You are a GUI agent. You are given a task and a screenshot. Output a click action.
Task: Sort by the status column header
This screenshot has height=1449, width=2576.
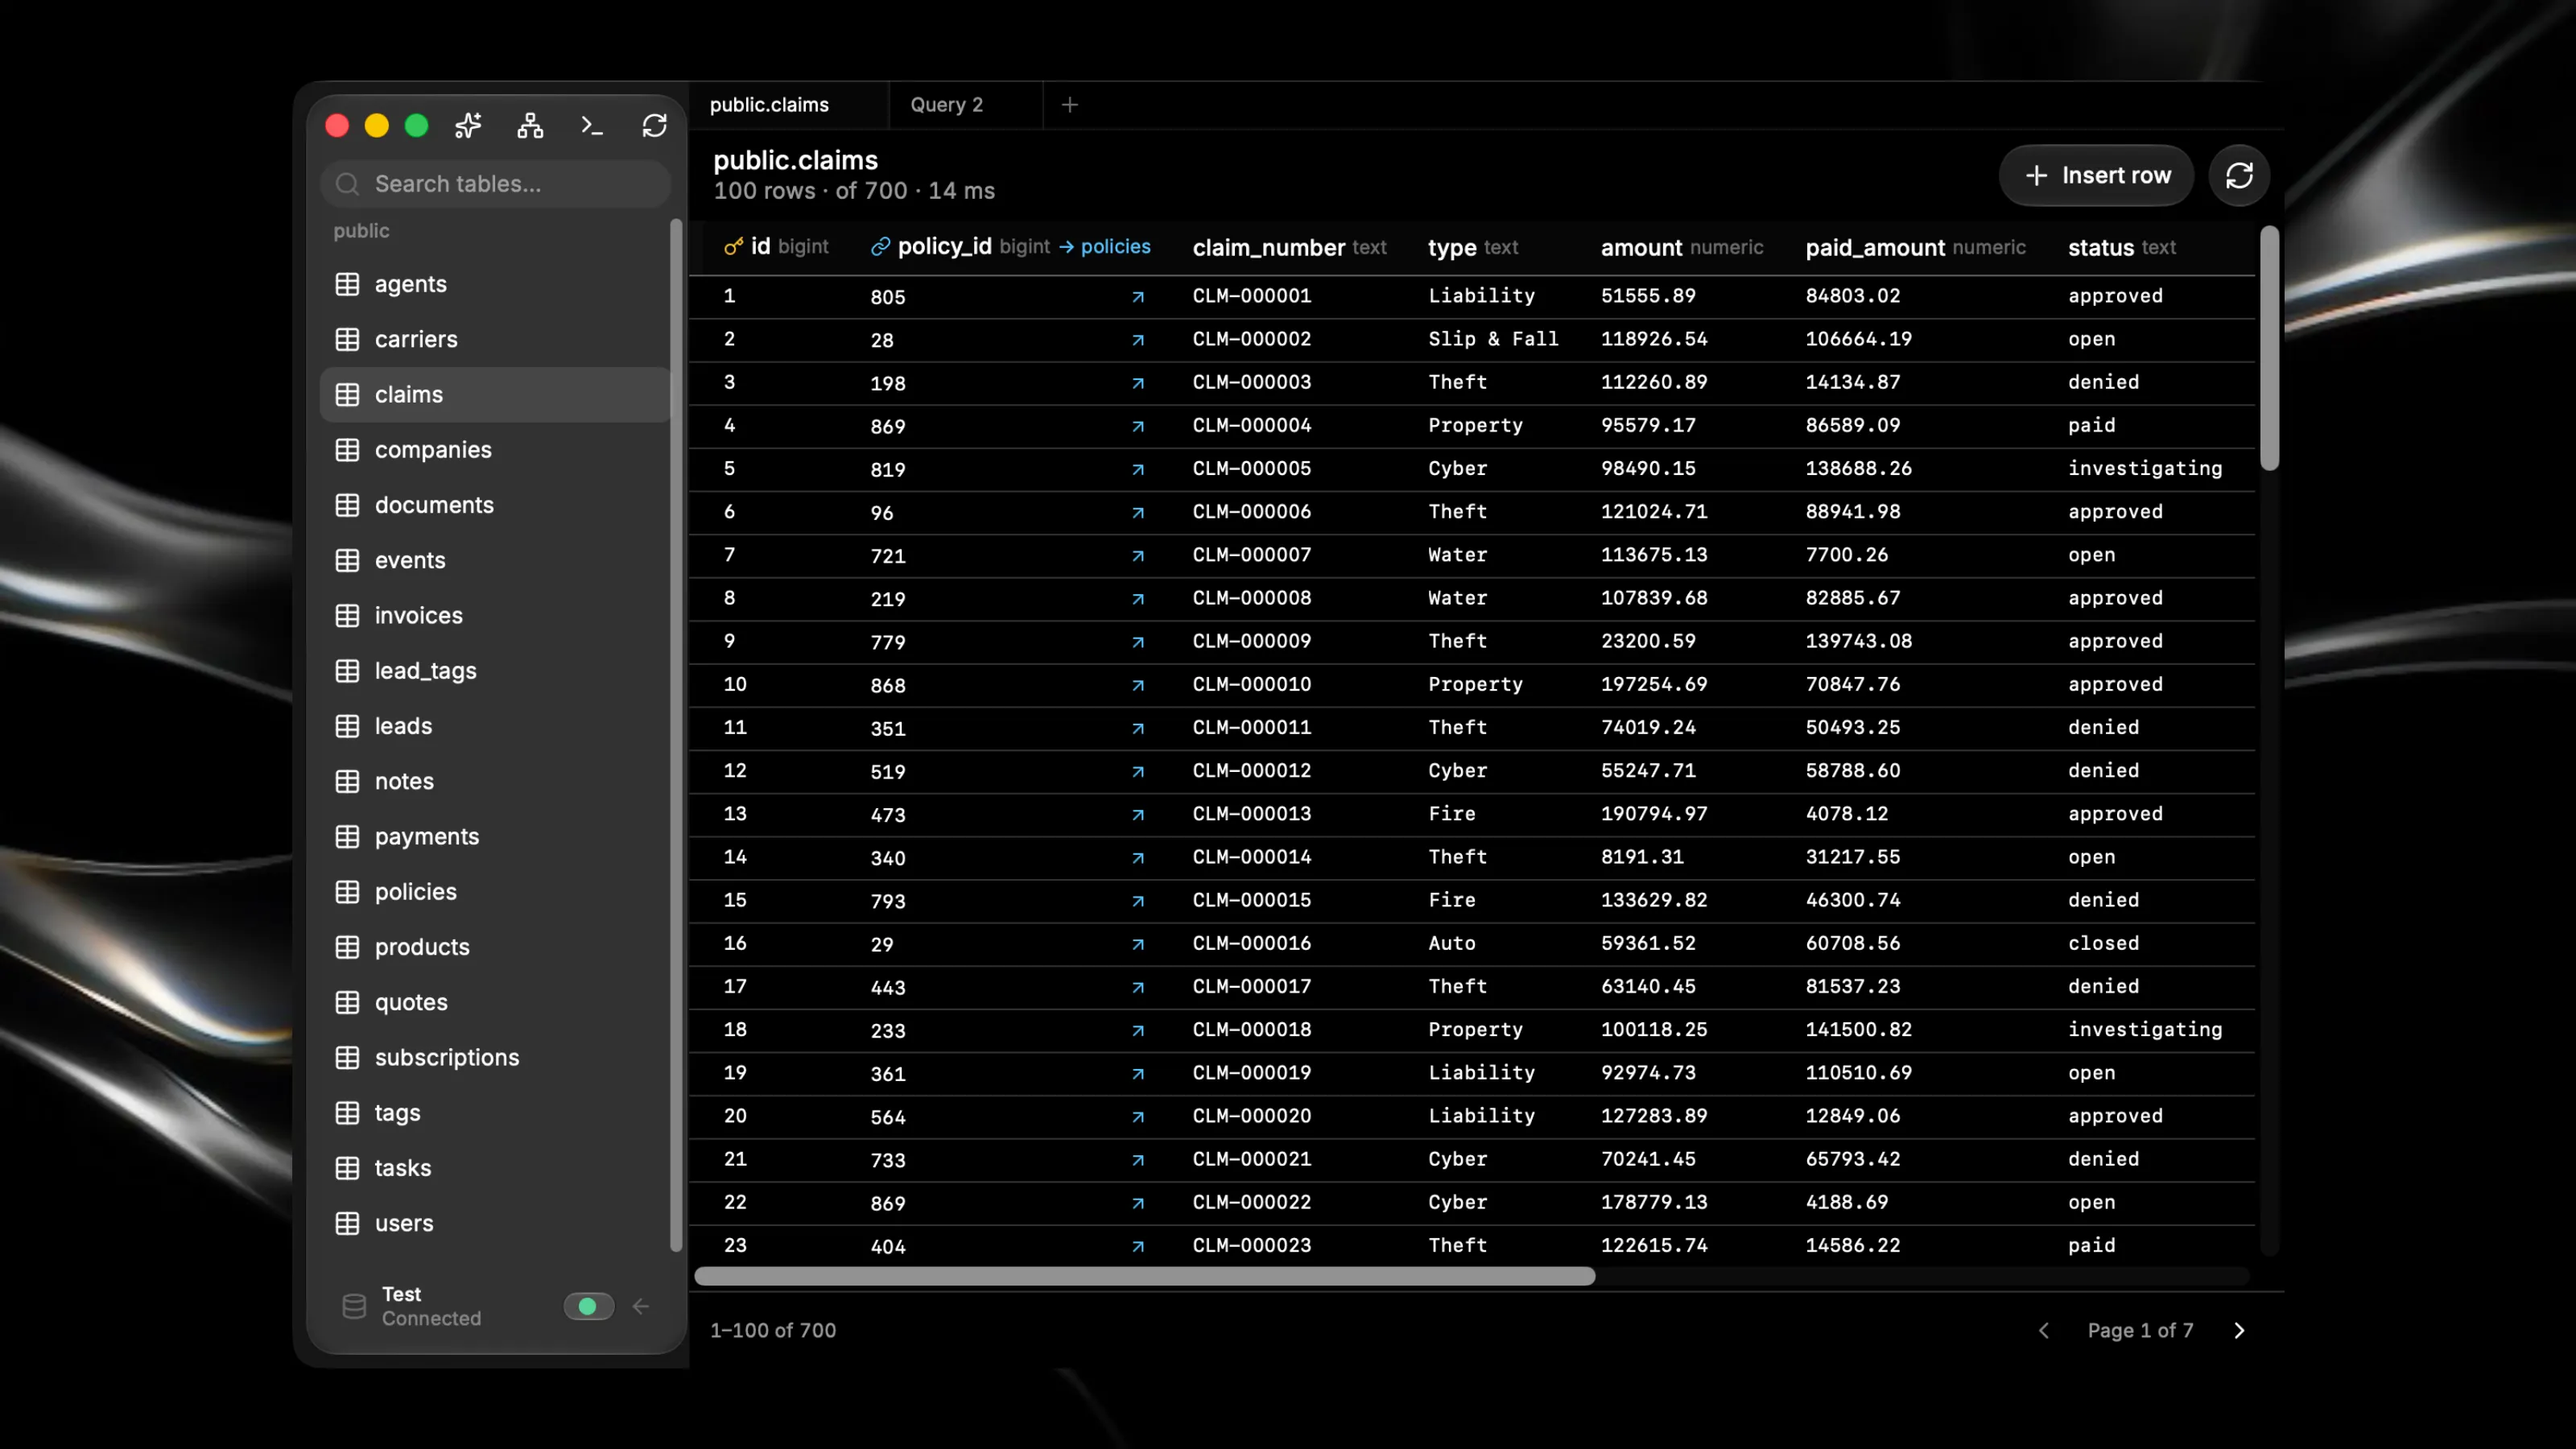coord(2121,247)
